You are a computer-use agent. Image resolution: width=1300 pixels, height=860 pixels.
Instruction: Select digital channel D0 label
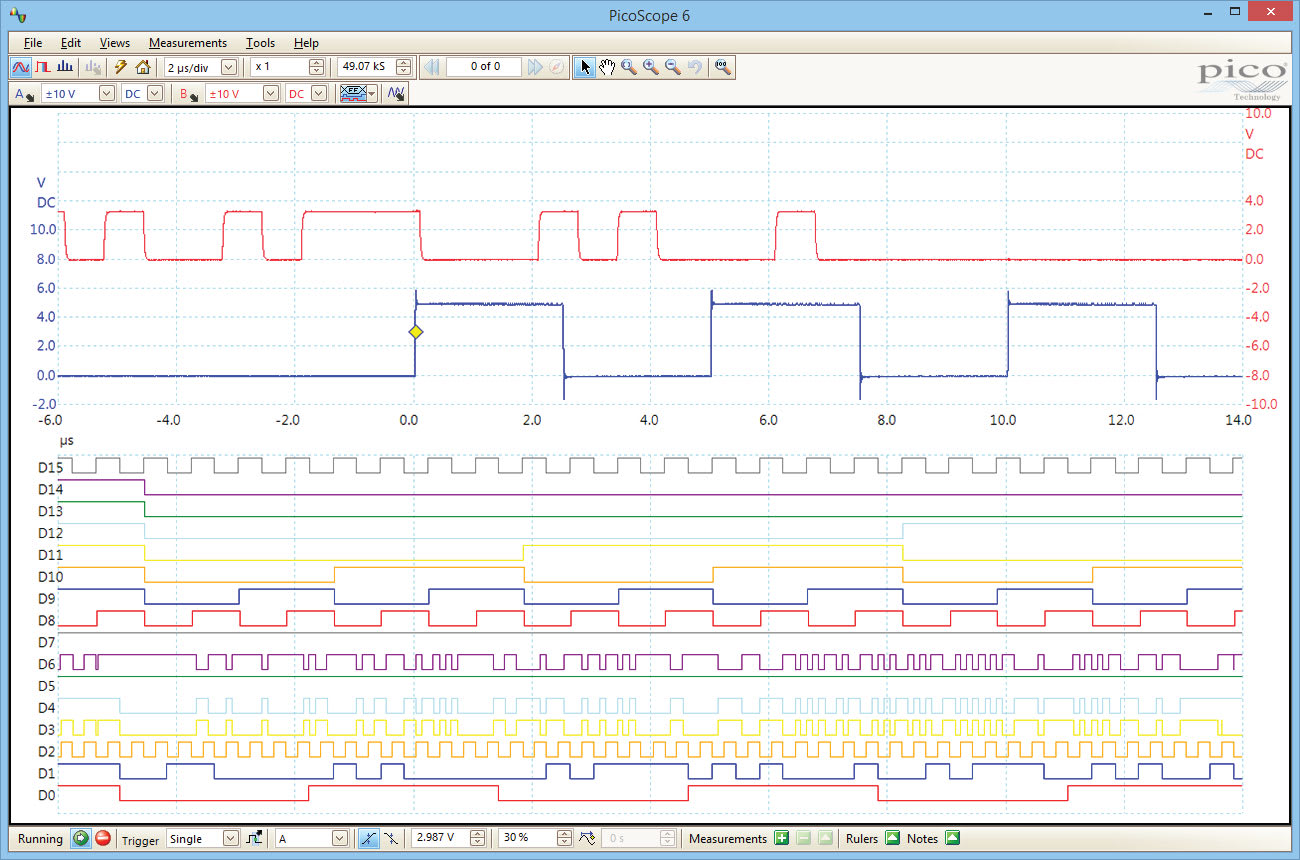pos(47,795)
